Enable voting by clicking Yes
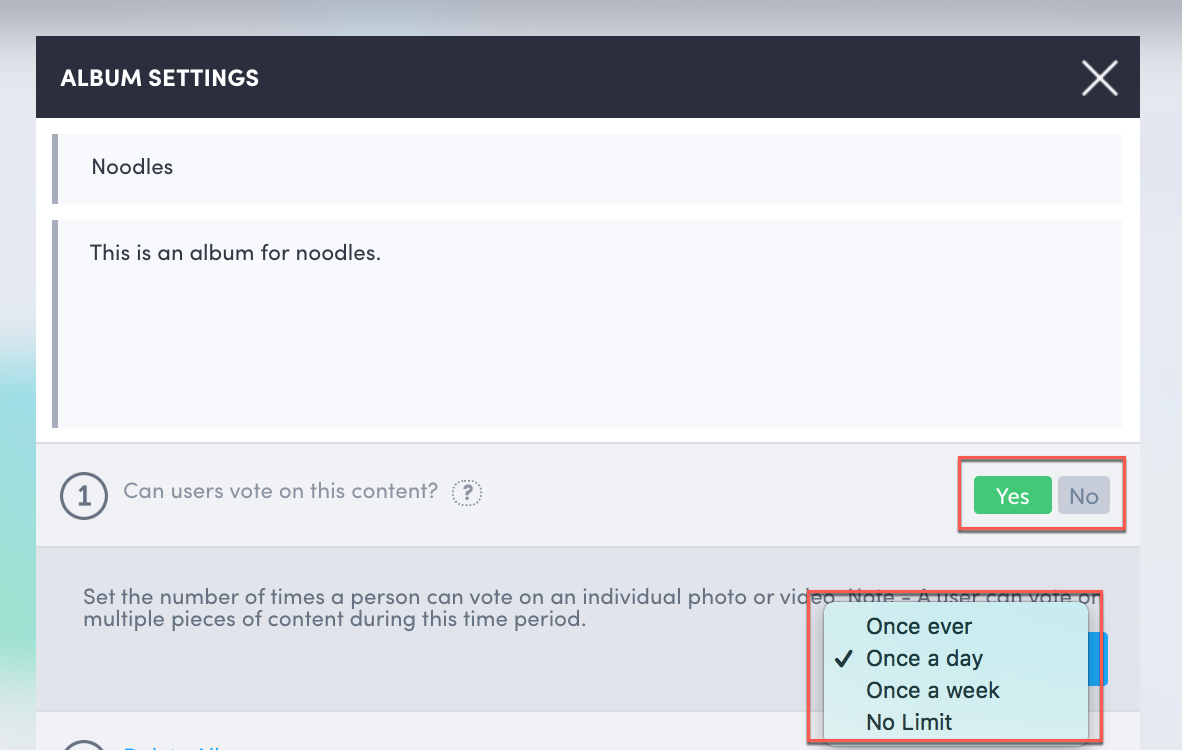This screenshot has width=1182, height=750. pos(1012,495)
